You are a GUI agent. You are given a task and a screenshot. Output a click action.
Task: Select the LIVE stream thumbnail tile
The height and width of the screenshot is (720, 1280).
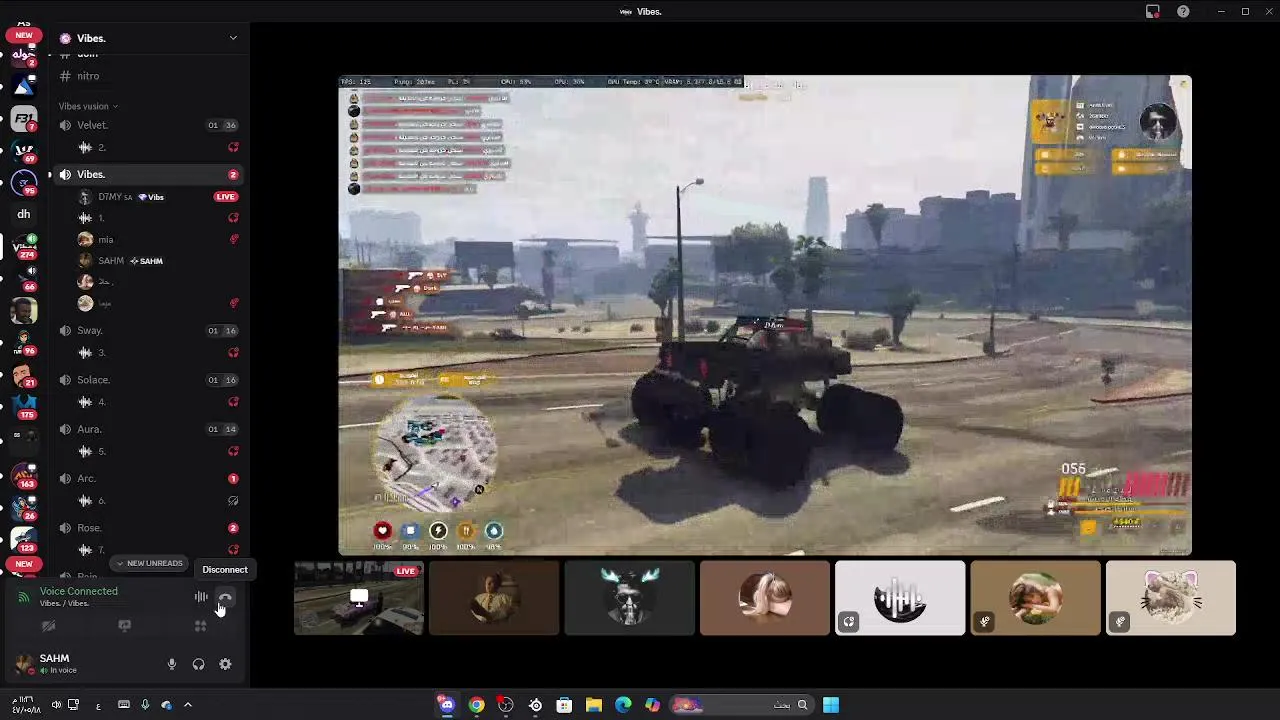pos(359,598)
